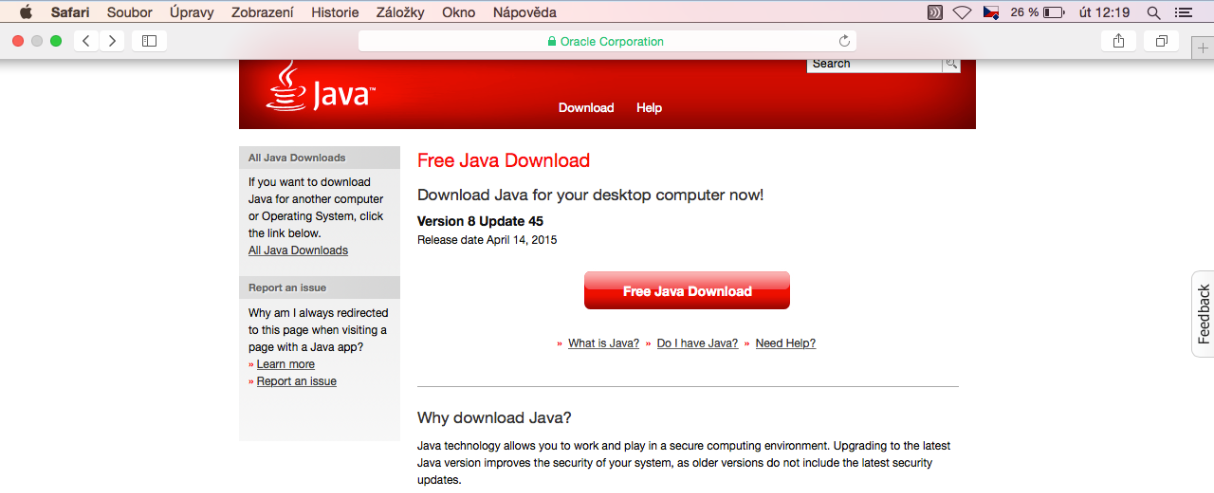Open the Feedback side tab

pyautogui.click(x=1203, y=314)
